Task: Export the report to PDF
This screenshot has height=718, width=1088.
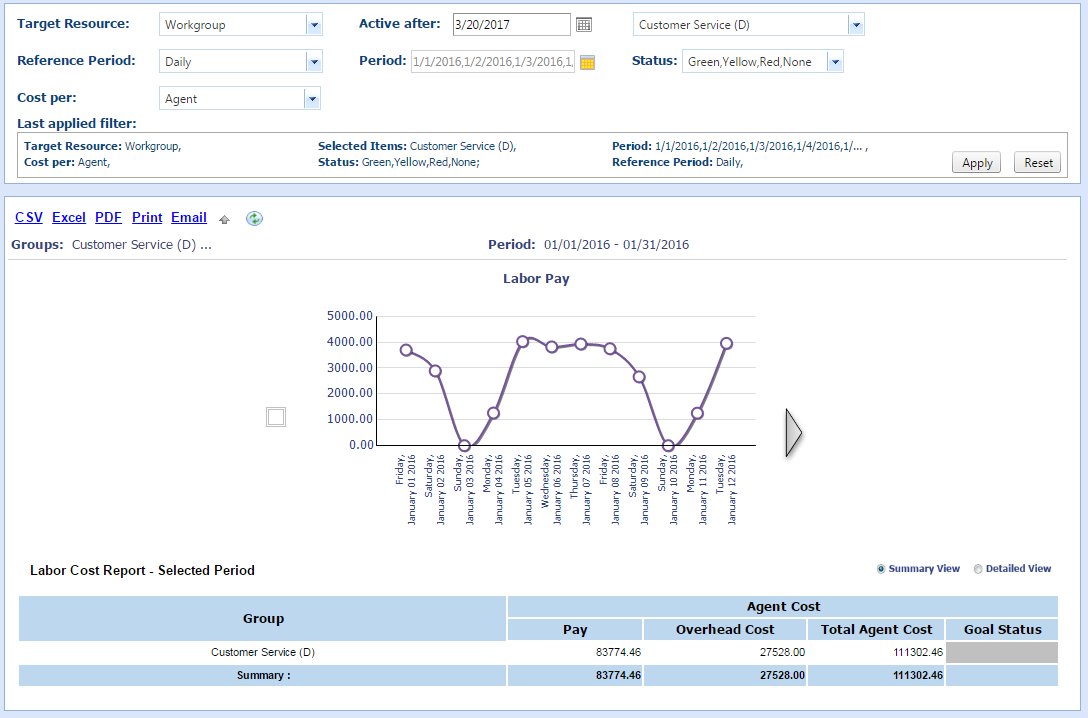Action: coord(108,217)
